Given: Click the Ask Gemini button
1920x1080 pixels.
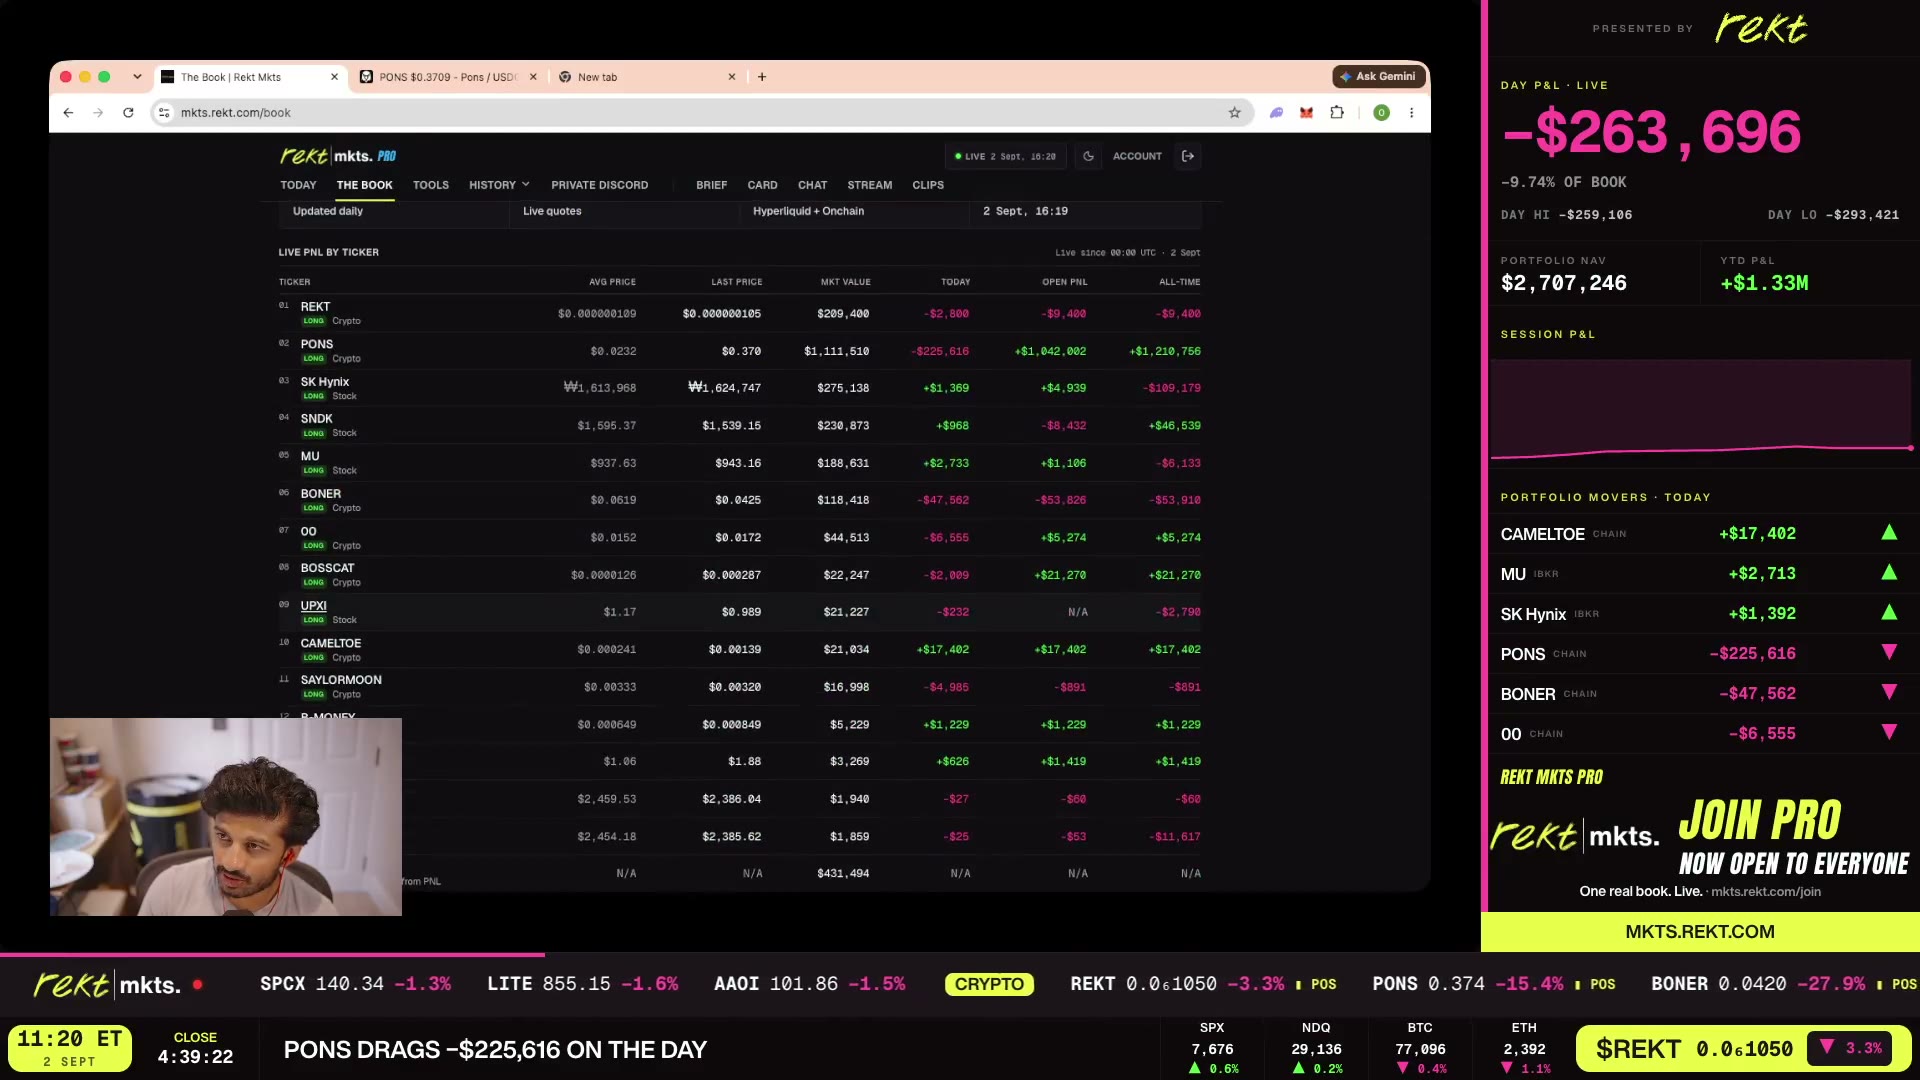Looking at the screenshot, I should (x=1378, y=77).
